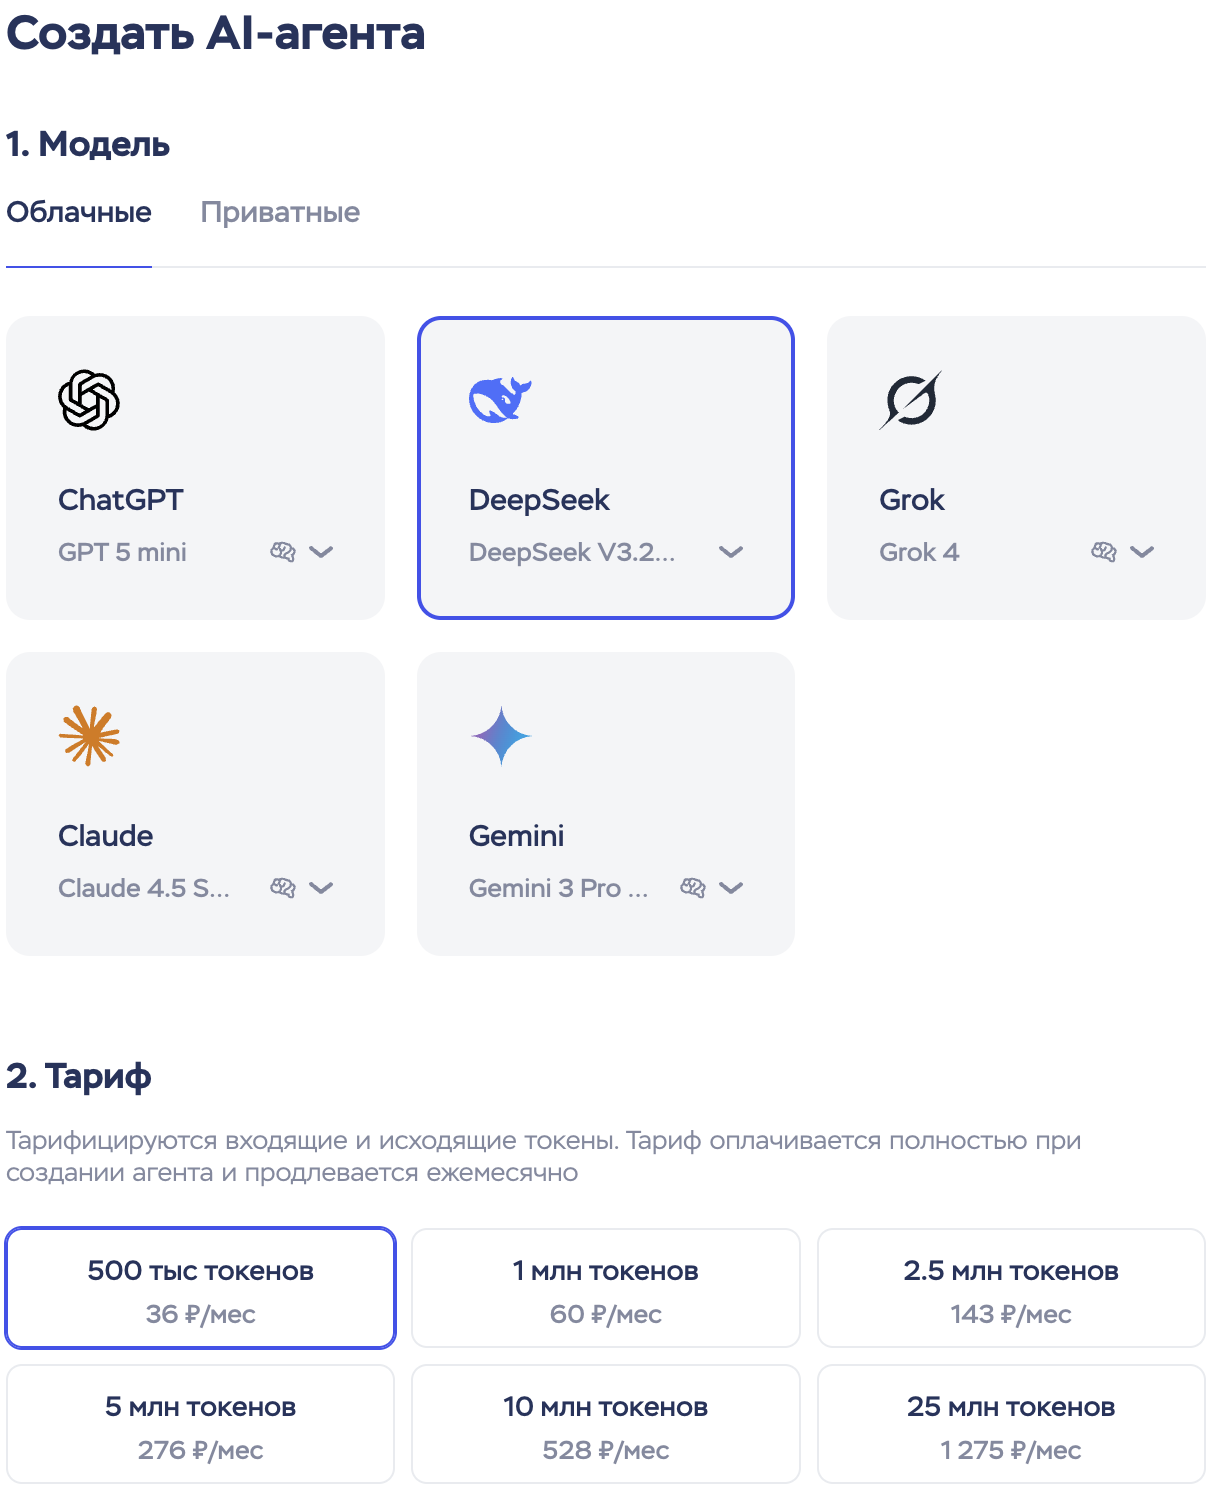Open the DeepSeek V3.2 version dropdown
Viewport: 1224px width, 1510px height.
point(731,552)
